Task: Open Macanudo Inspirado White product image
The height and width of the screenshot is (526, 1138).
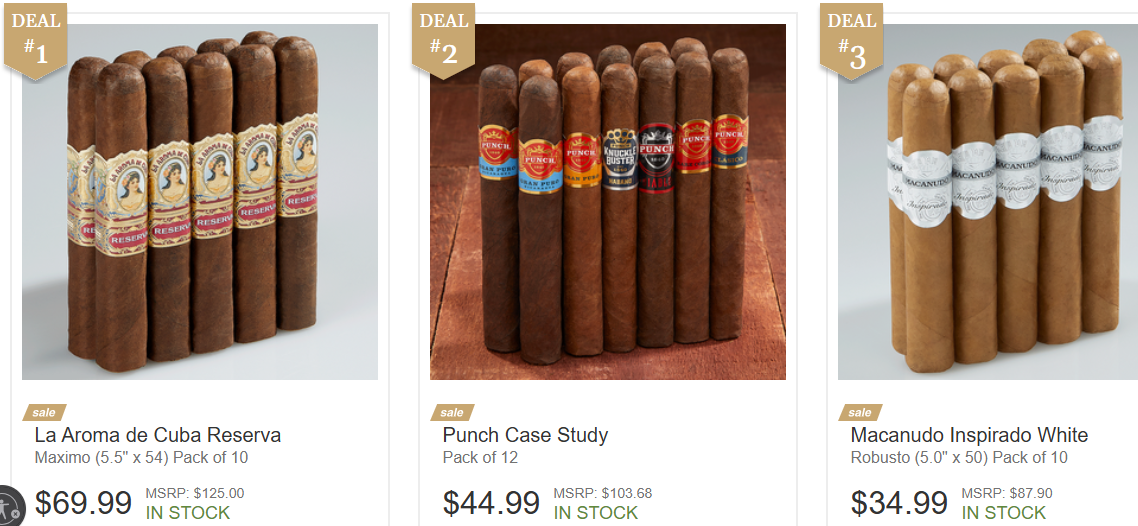Action: pyautogui.click(x=988, y=202)
